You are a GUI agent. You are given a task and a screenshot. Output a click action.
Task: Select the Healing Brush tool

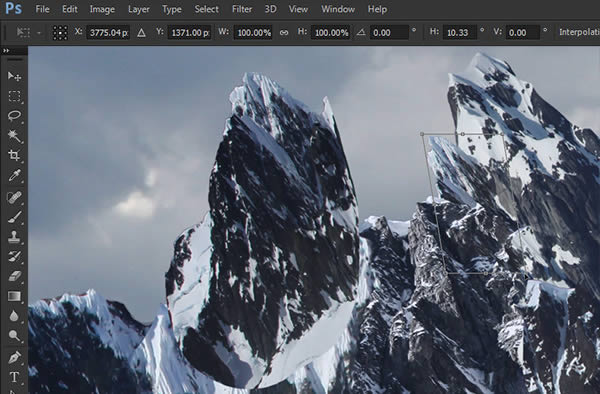14,197
